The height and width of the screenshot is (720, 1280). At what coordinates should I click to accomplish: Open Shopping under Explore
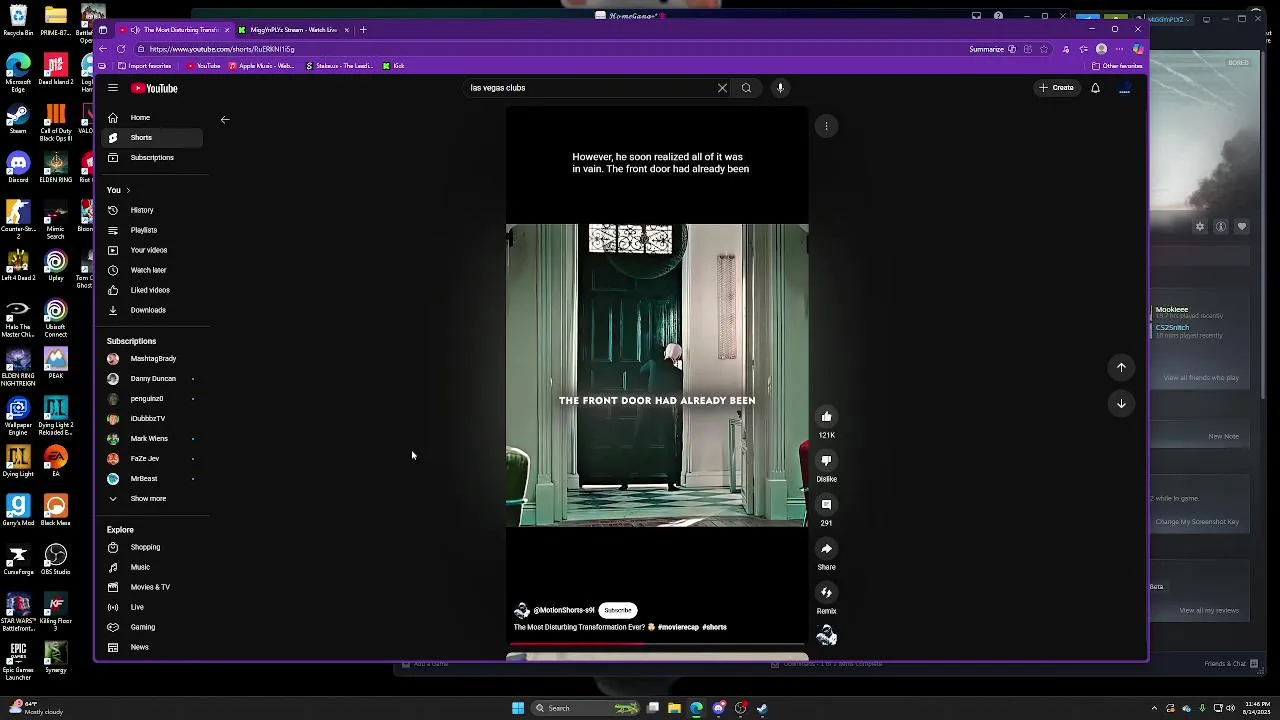pyautogui.click(x=153, y=547)
